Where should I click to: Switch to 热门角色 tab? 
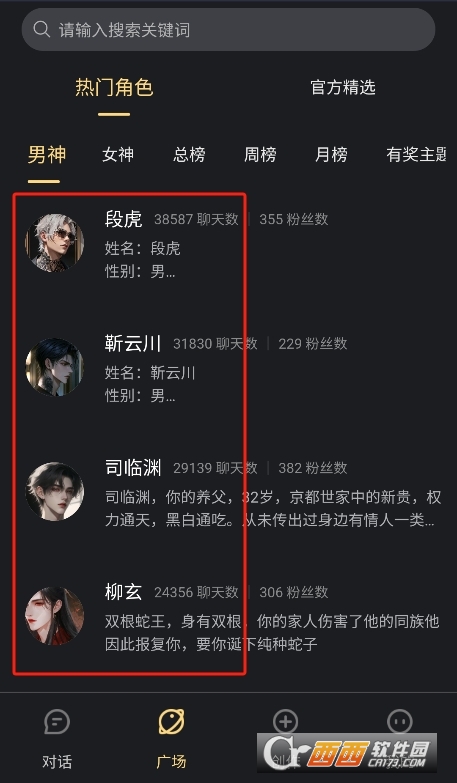[x=114, y=87]
